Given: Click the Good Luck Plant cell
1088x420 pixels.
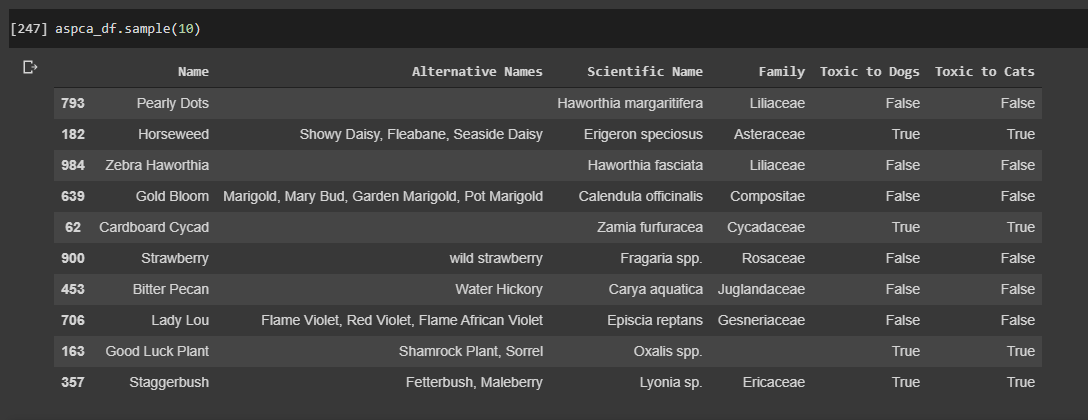Looking at the screenshot, I should pyautogui.click(x=157, y=351).
